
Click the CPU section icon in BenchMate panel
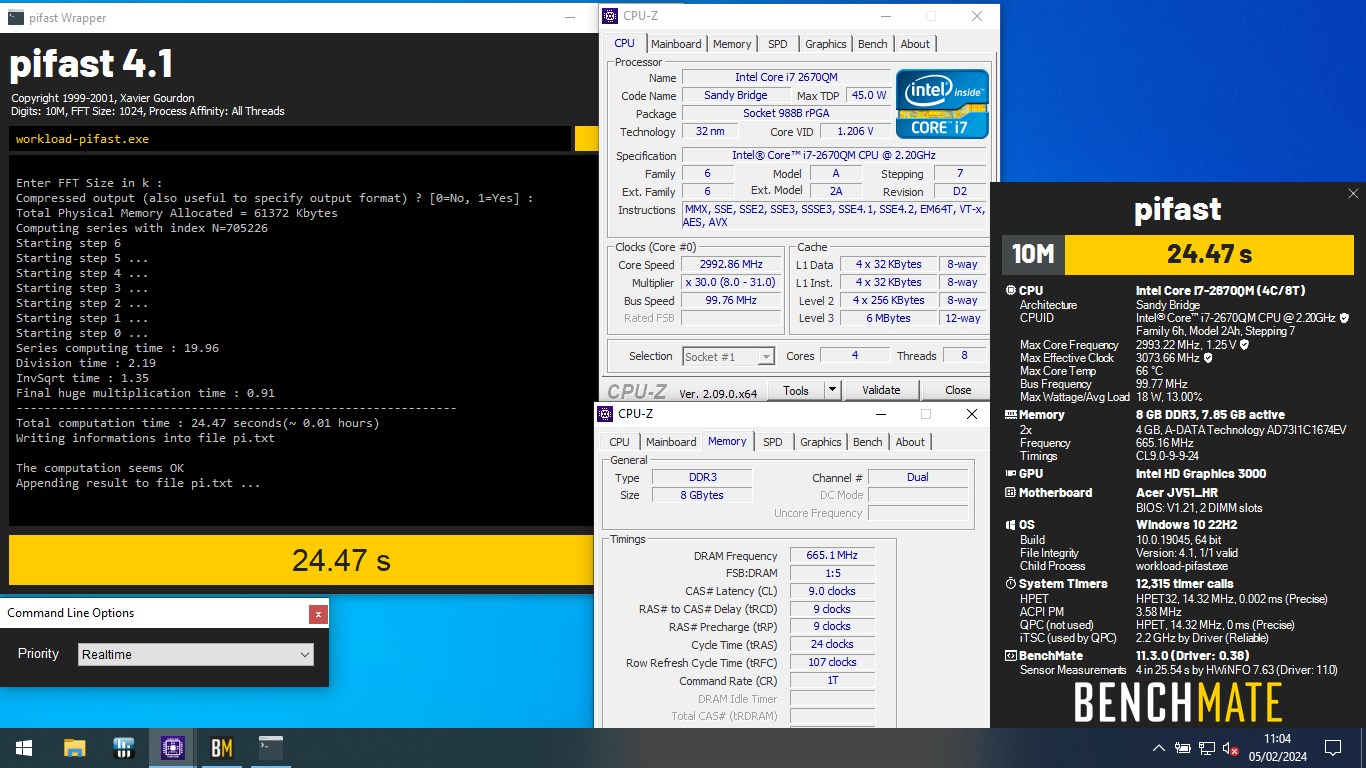click(x=1010, y=291)
